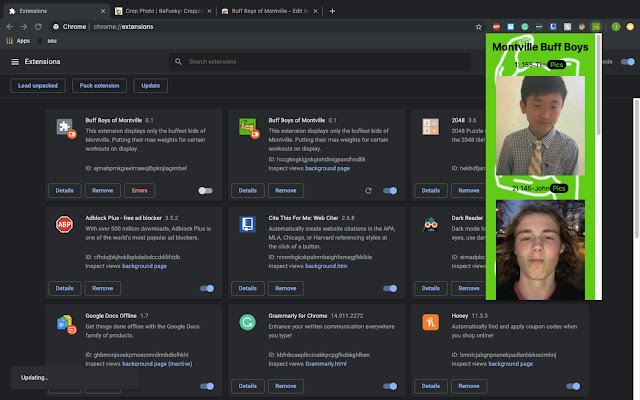Click the Google Docs Offline card icon
The image size is (640, 400).
tap(65, 324)
